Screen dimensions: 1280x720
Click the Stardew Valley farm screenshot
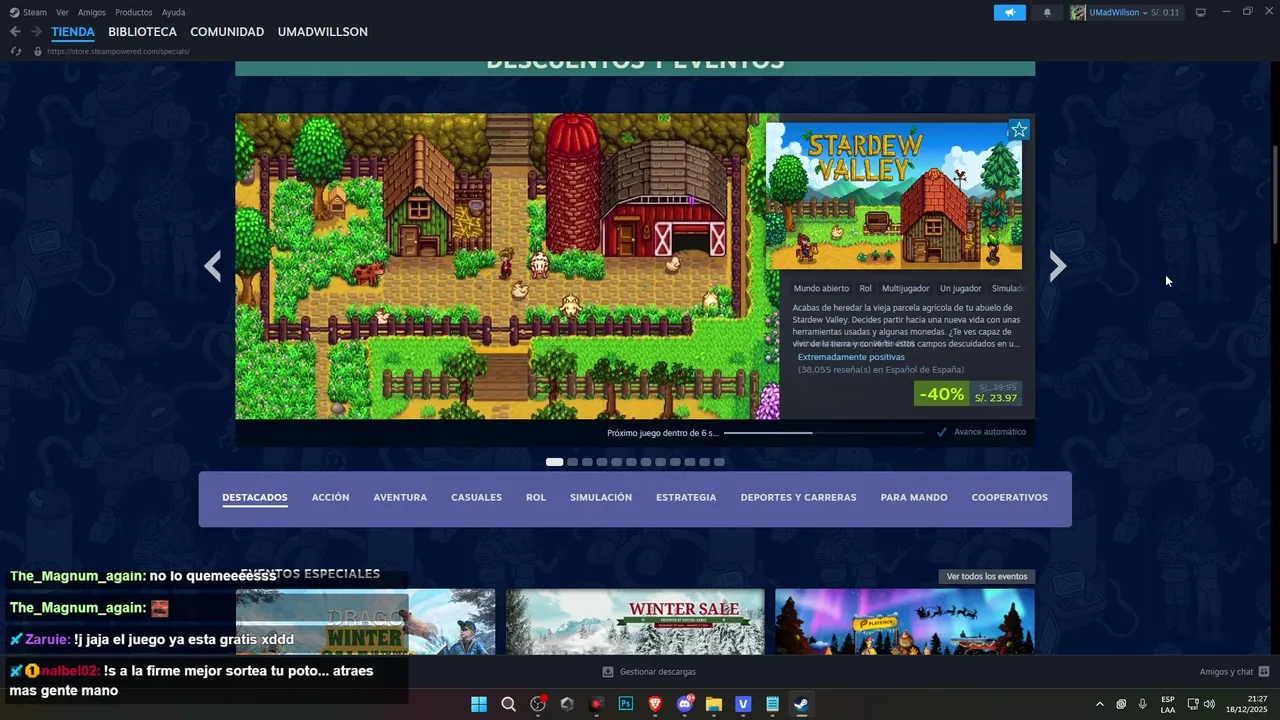[507, 266]
